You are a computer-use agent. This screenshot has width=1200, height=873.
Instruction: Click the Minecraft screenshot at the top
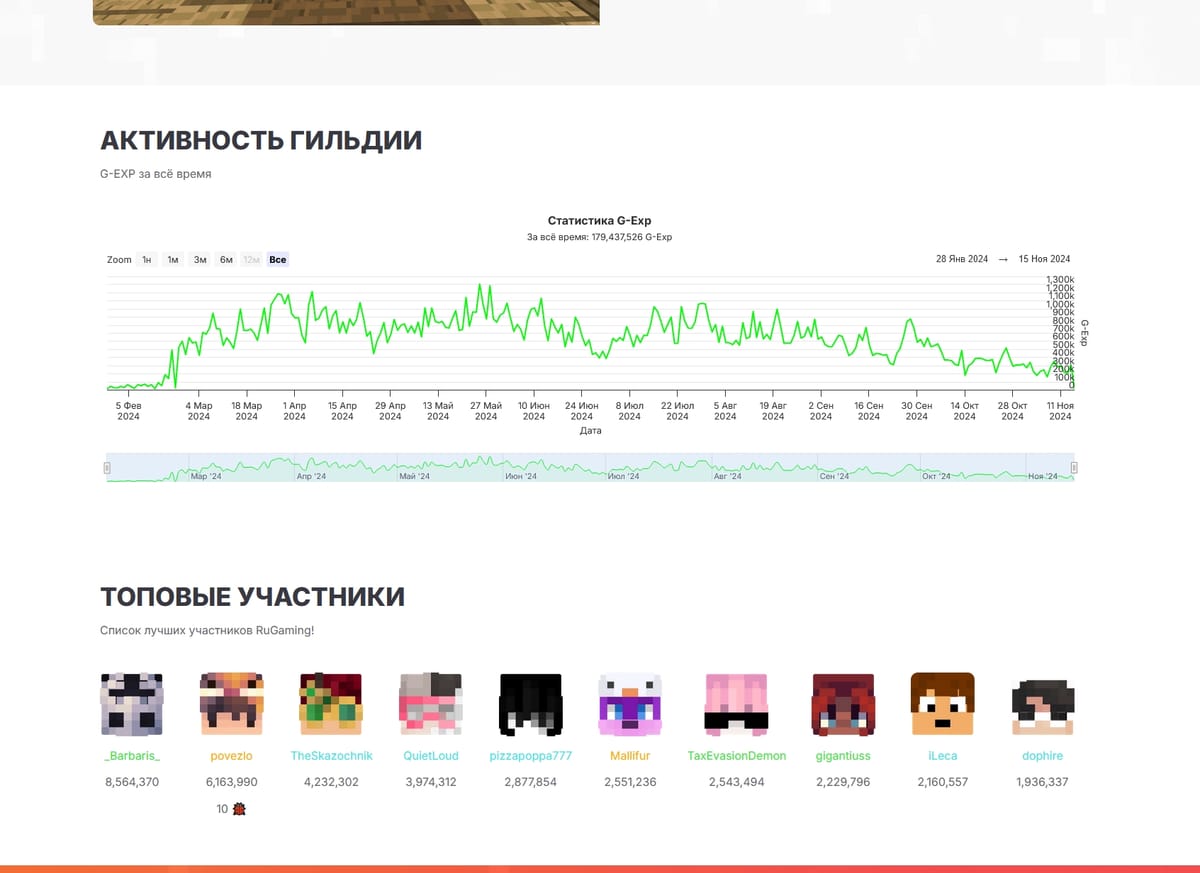click(x=345, y=12)
